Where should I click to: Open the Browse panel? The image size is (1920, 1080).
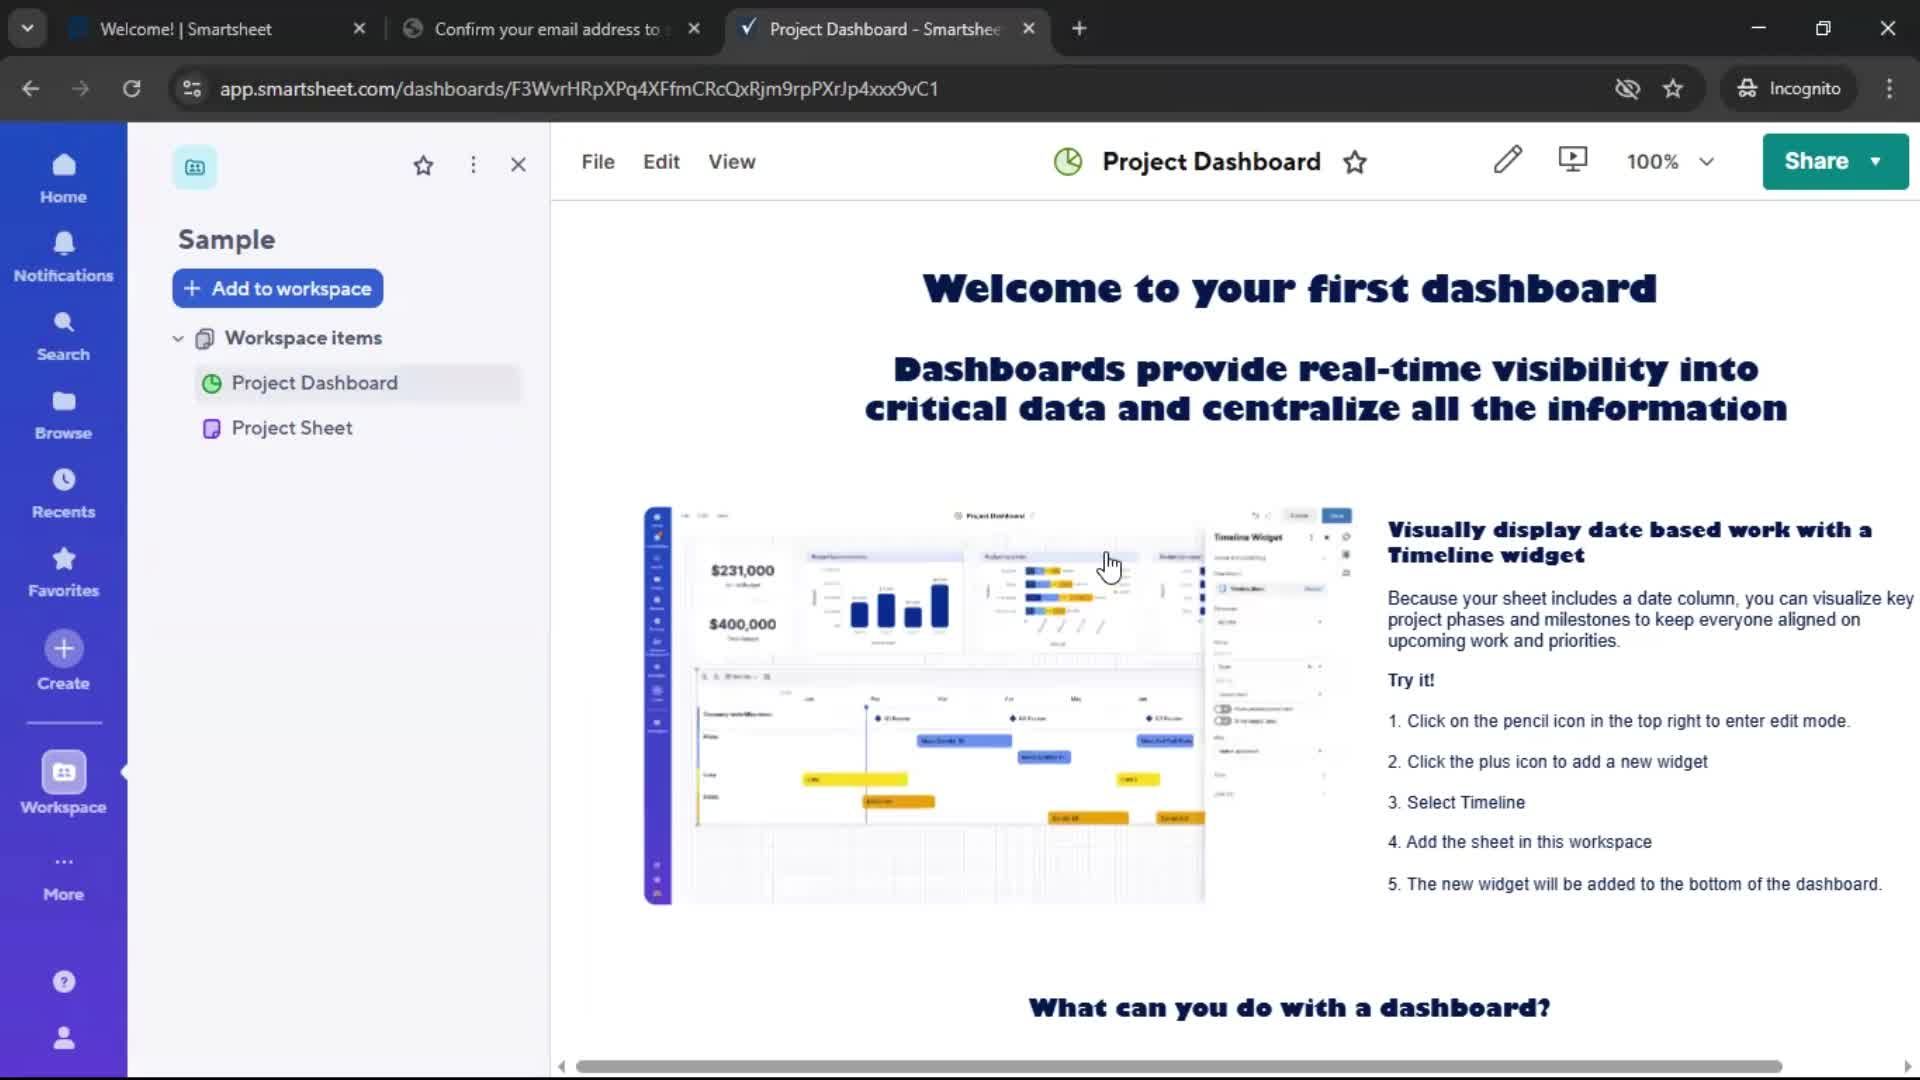[63, 412]
